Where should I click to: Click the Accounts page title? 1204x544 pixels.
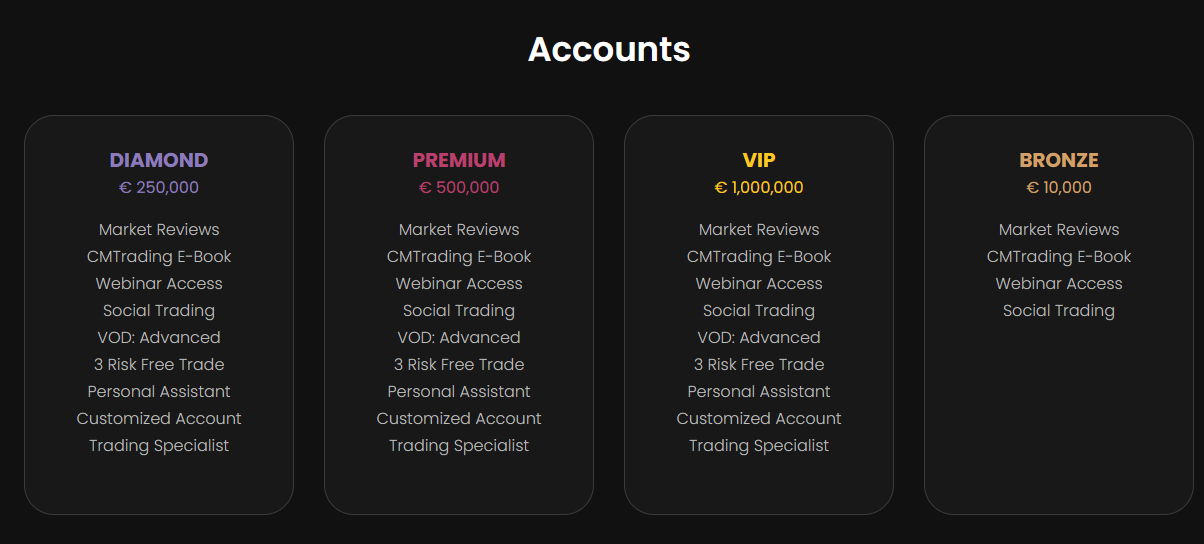pyautogui.click(x=609, y=49)
